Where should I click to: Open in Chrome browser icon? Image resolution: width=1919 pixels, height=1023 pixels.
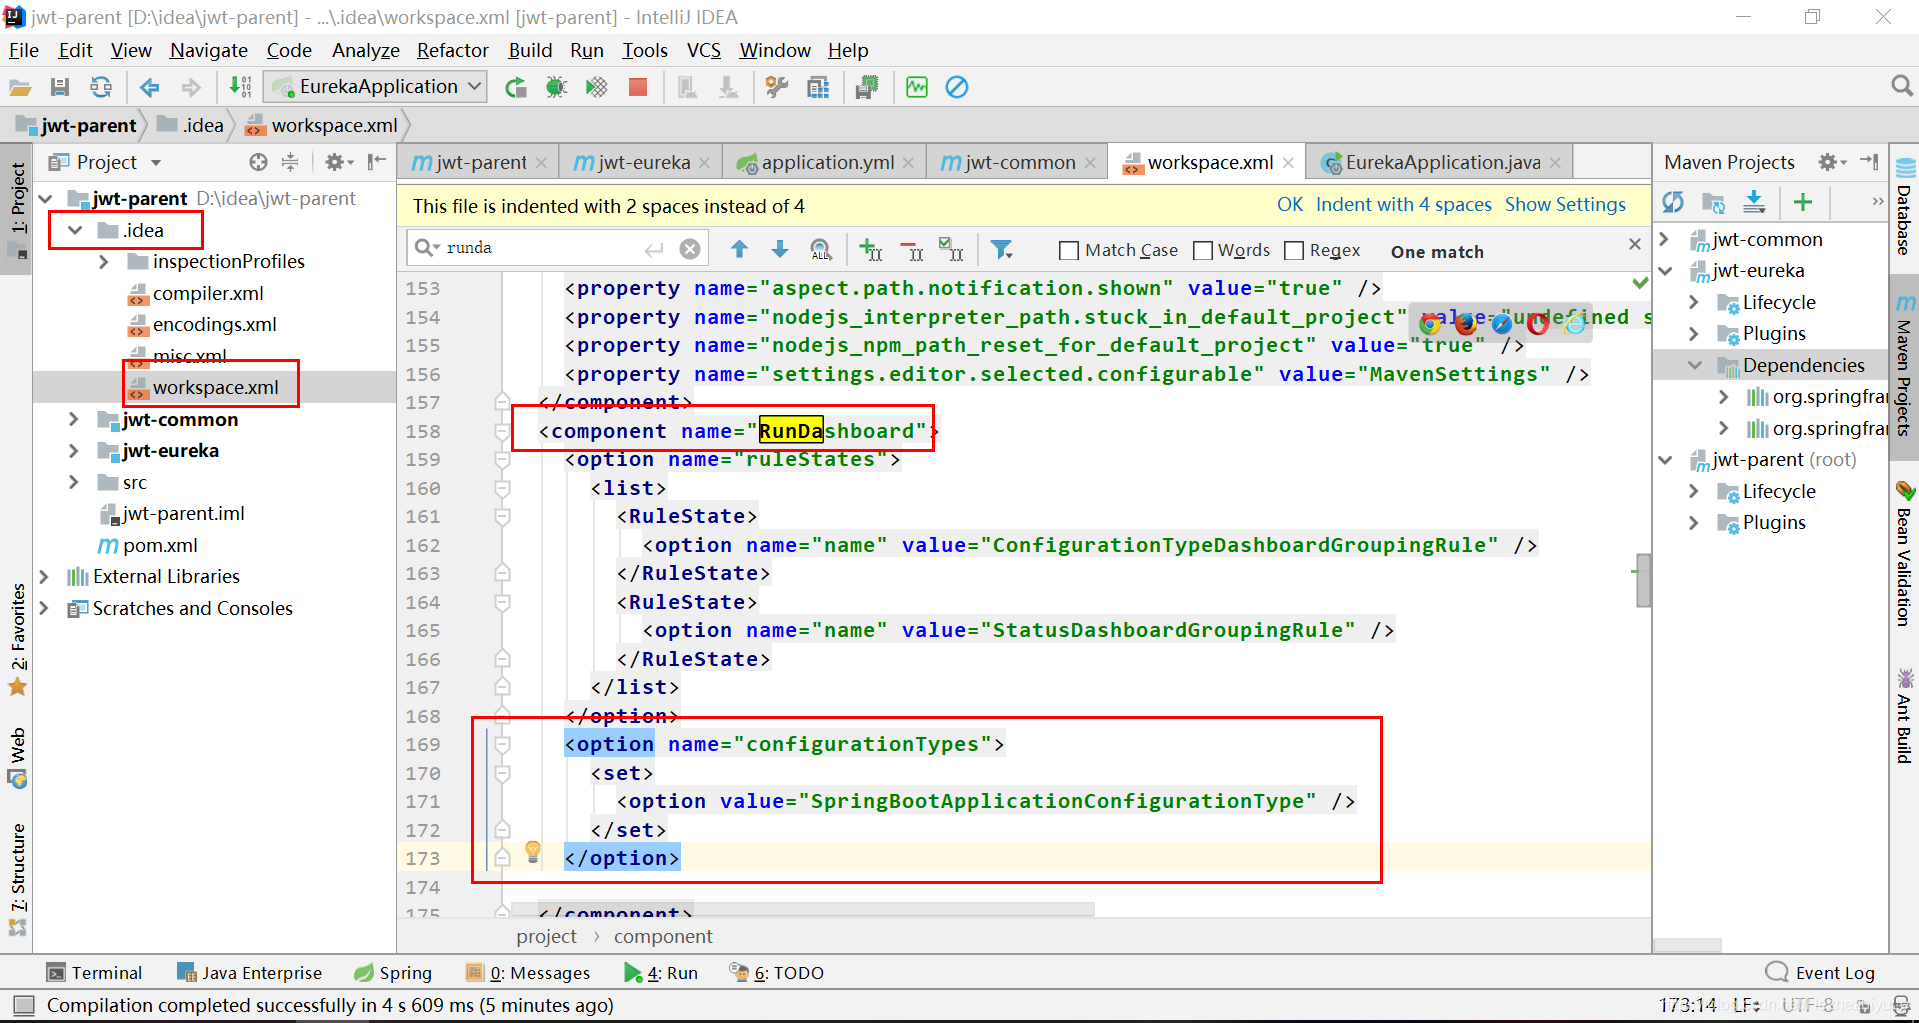[1430, 323]
